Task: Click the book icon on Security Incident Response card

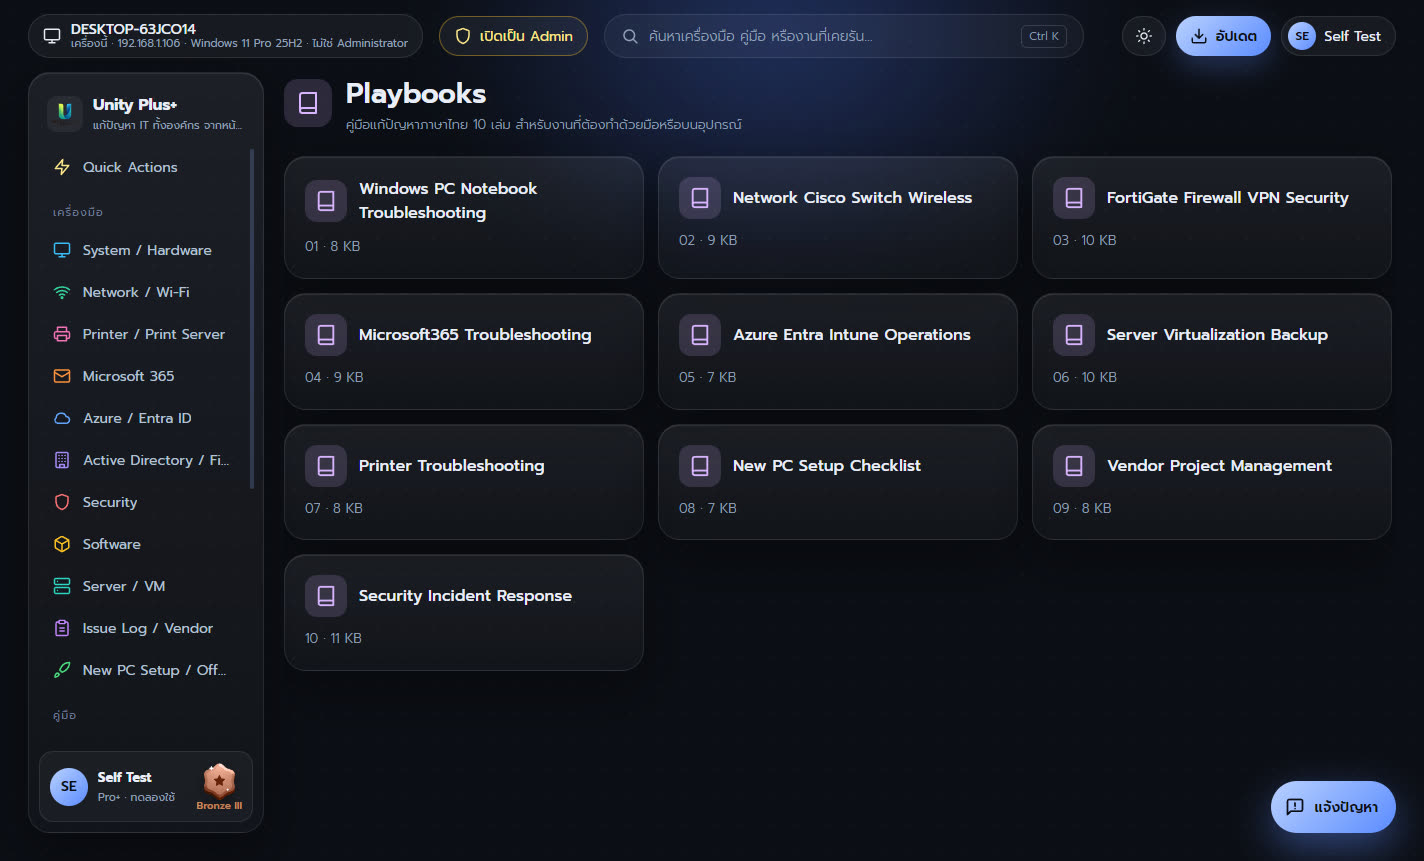Action: tap(325, 596)
